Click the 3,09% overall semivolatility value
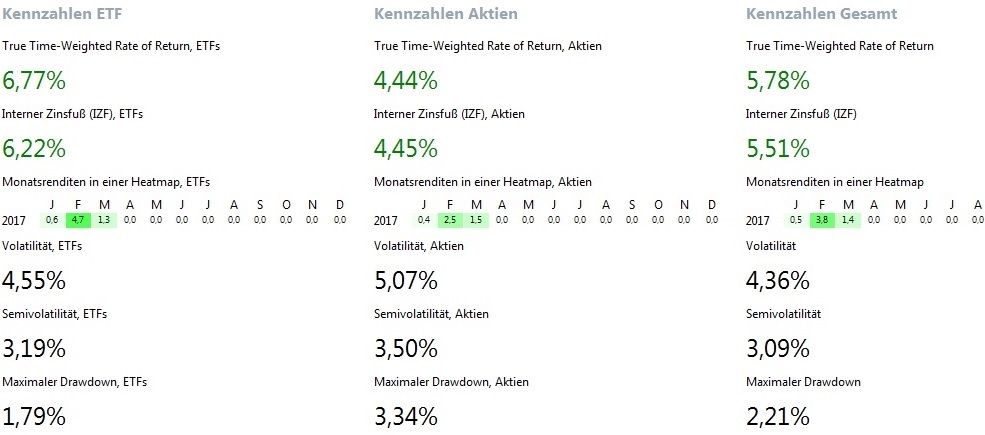This screenshot has height=435, width=985. [x=778, y=348]
